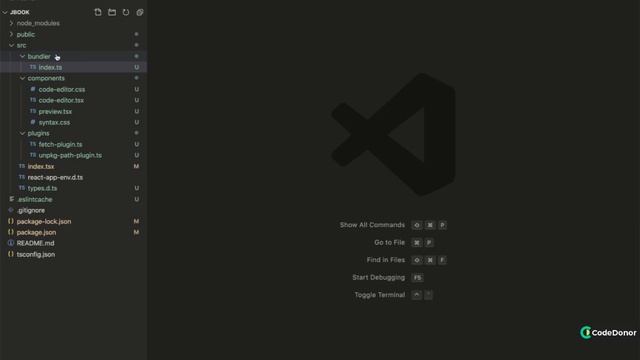Click the M status badge on index.tsx
Viewport: 640px width, 360px height.
tap(136, 166)
